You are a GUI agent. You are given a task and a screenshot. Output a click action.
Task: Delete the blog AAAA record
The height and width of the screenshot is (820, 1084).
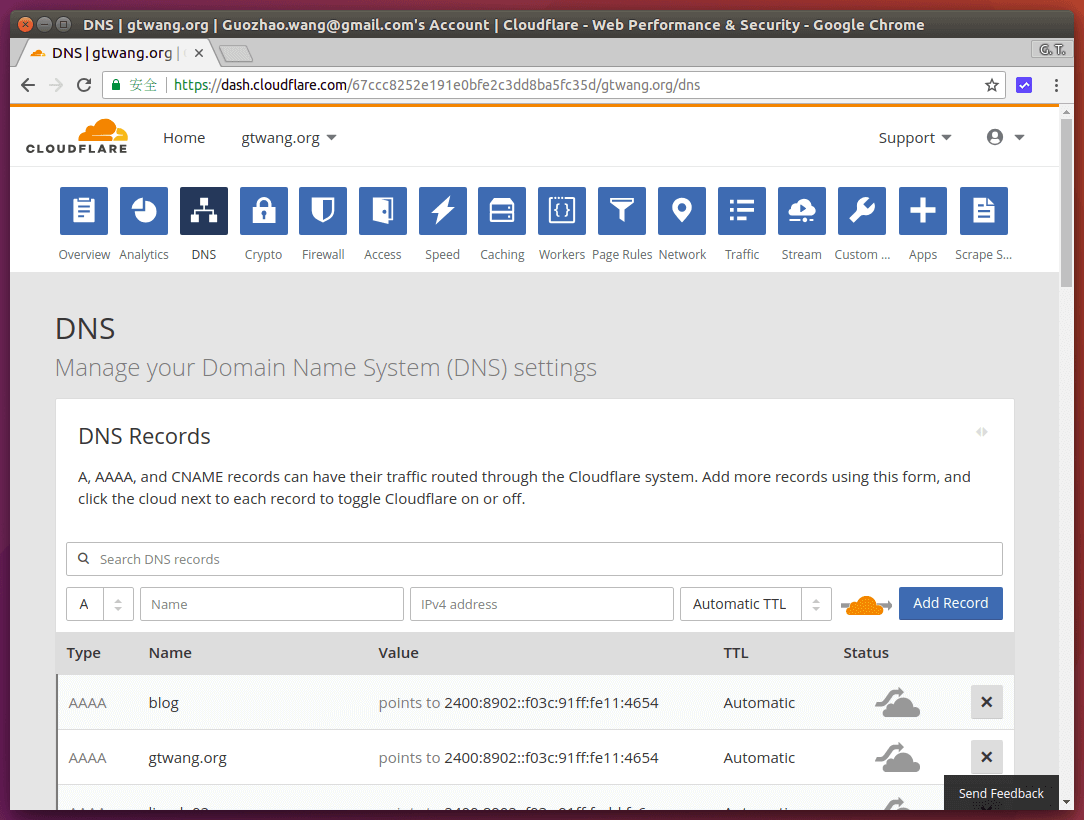click(x=986, y=702)
